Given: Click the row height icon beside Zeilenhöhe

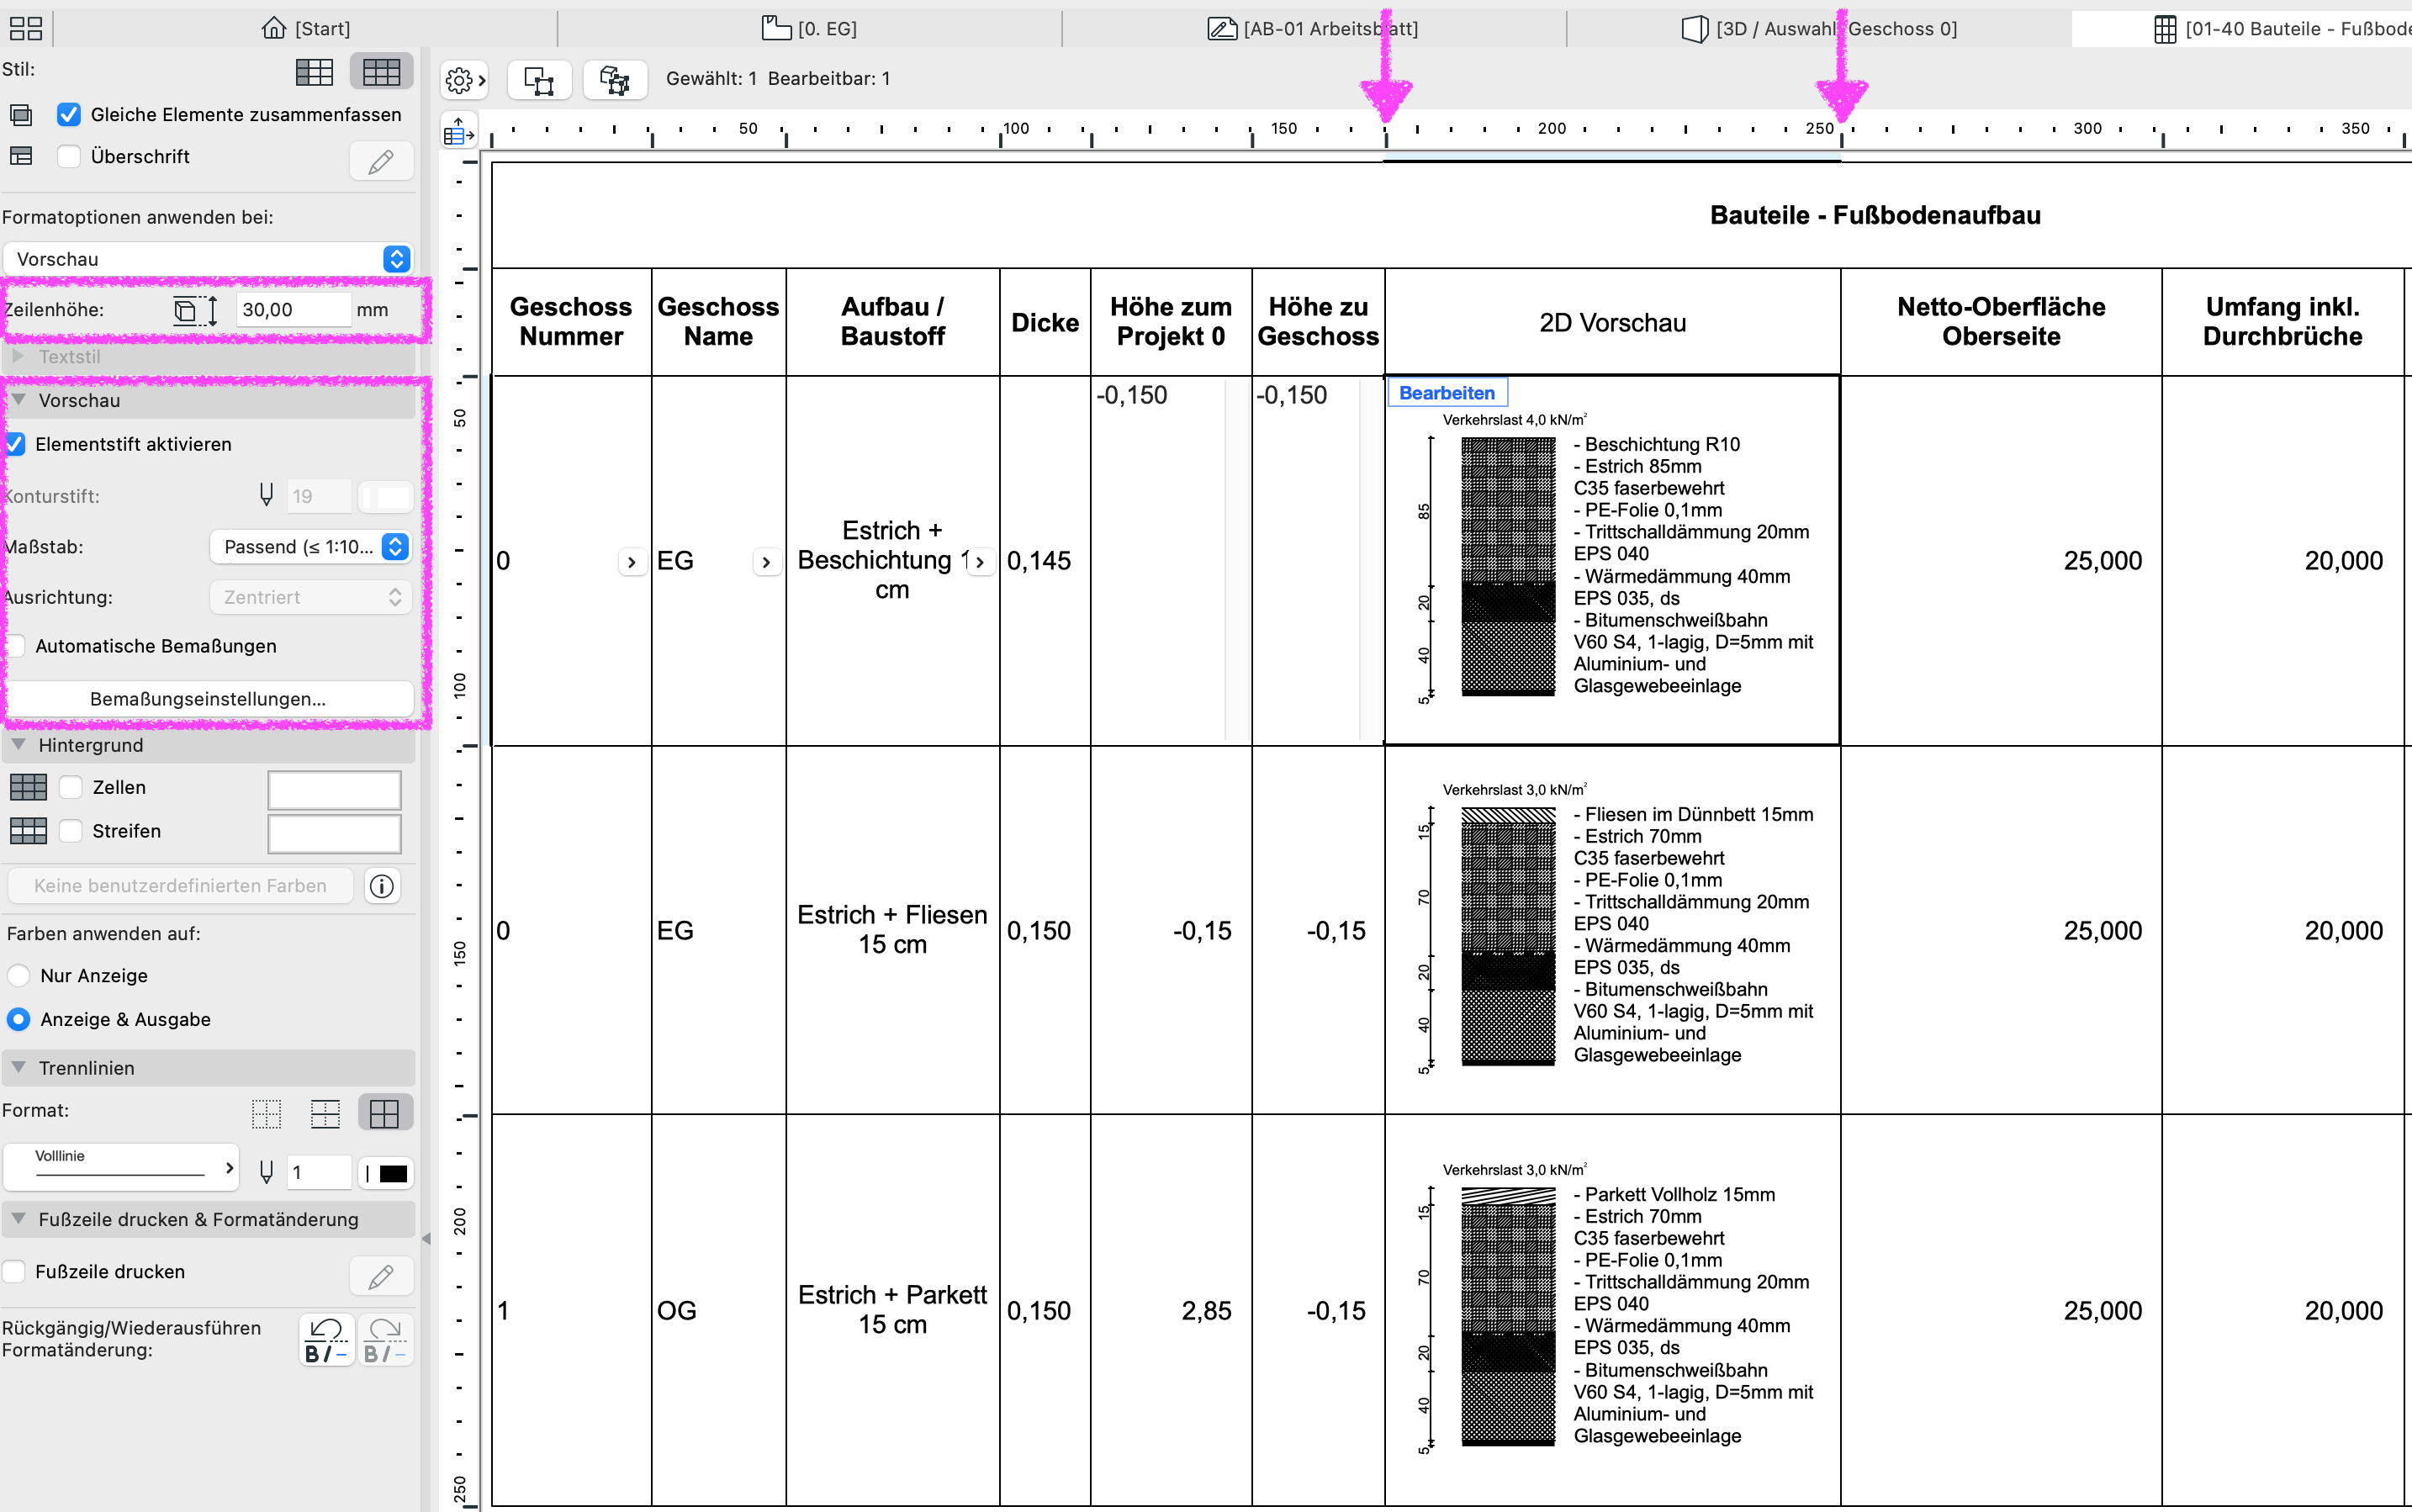Looking at the screenshot, I should click(x=196, y=310).
